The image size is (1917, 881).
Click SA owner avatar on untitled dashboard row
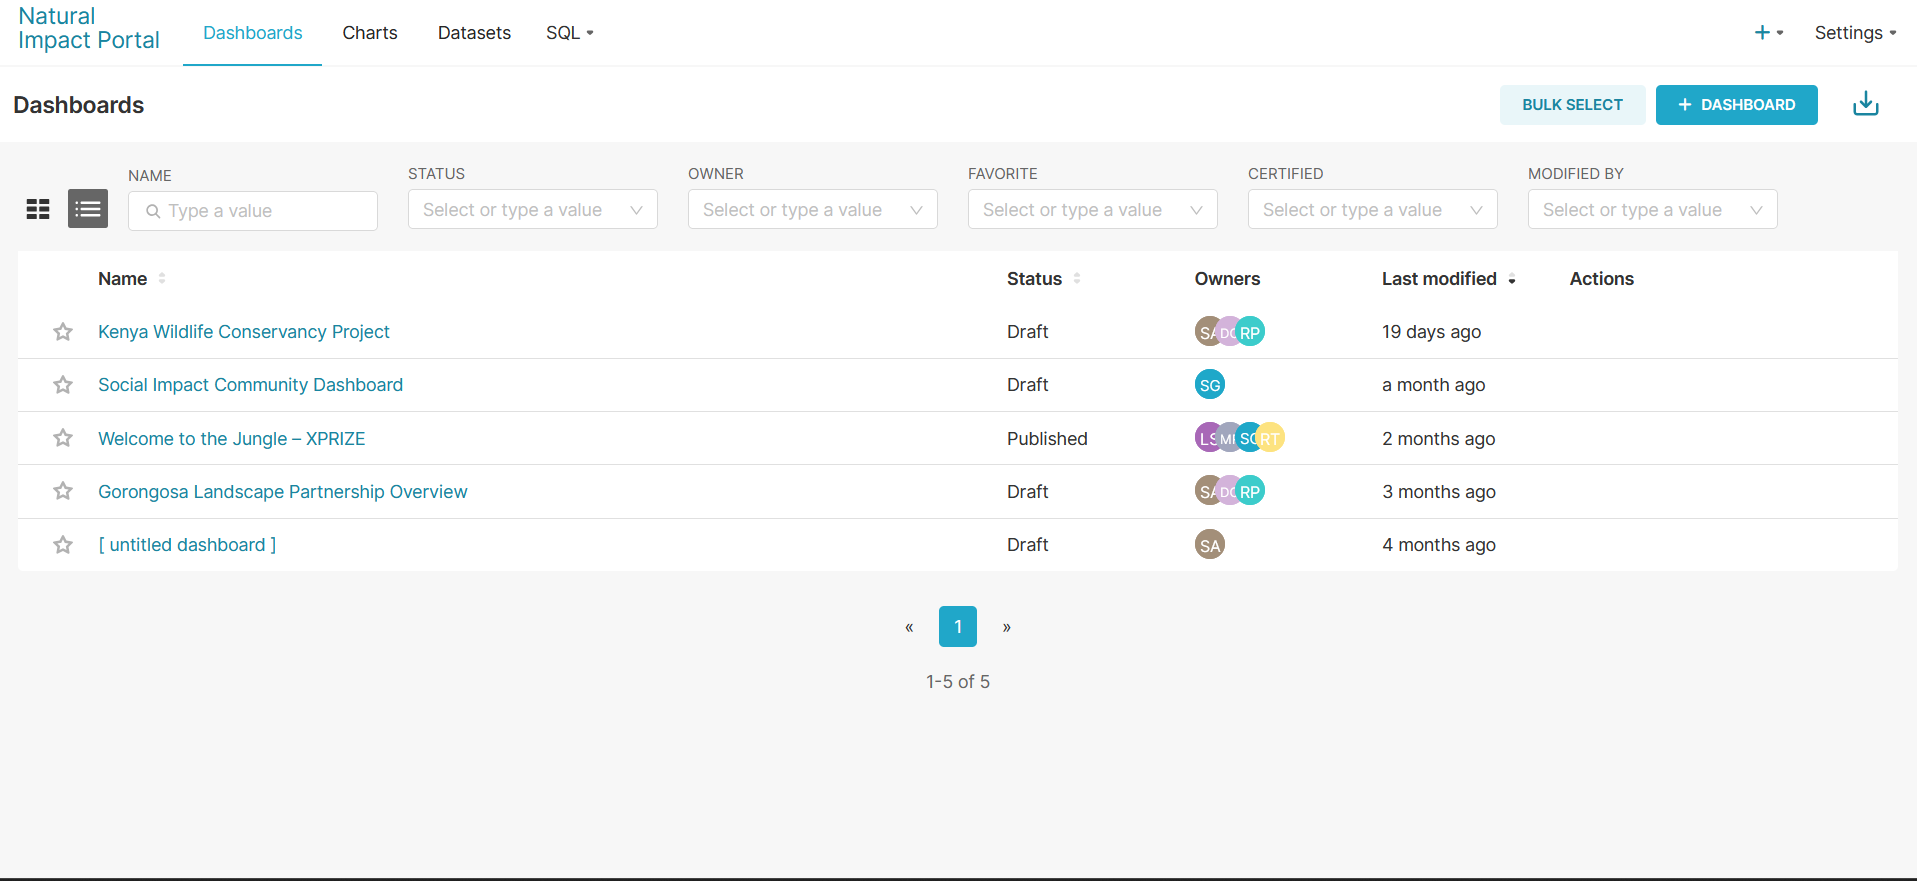(x=1210, y=545)
